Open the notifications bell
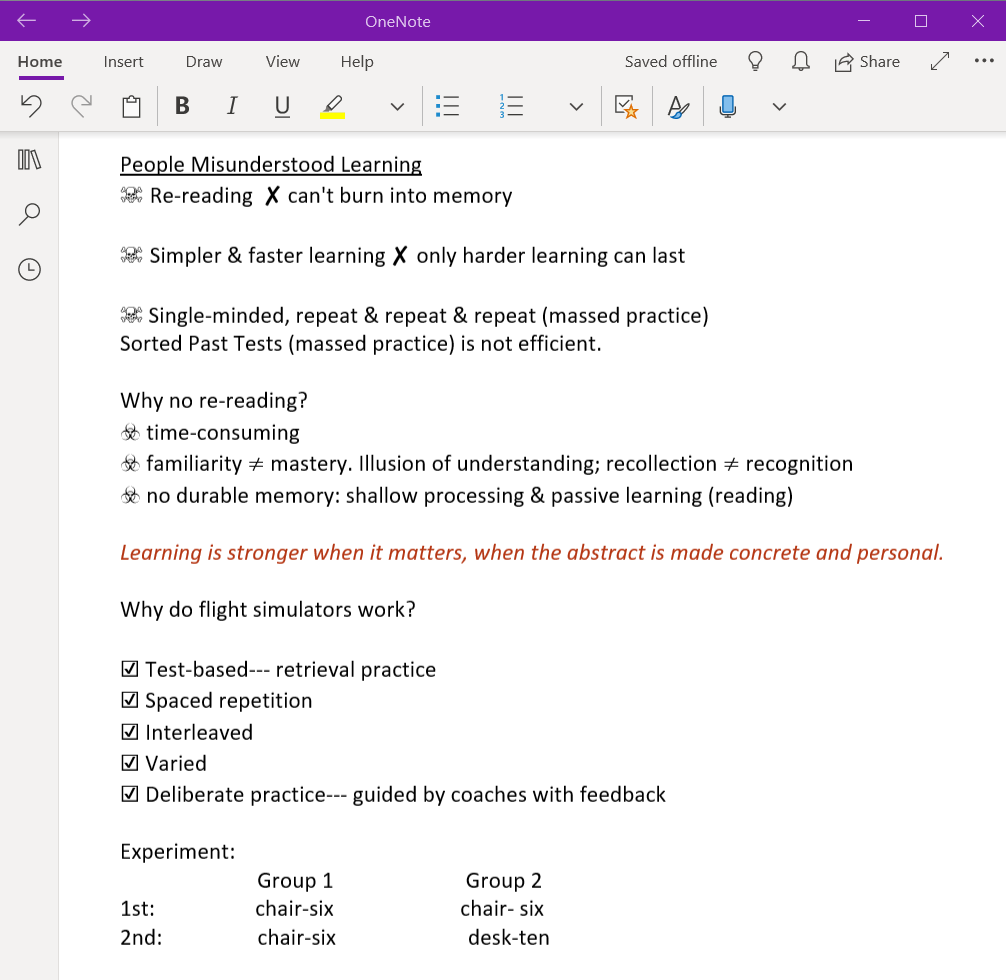This screenshot has height=980, width=1006. [800, 62]
